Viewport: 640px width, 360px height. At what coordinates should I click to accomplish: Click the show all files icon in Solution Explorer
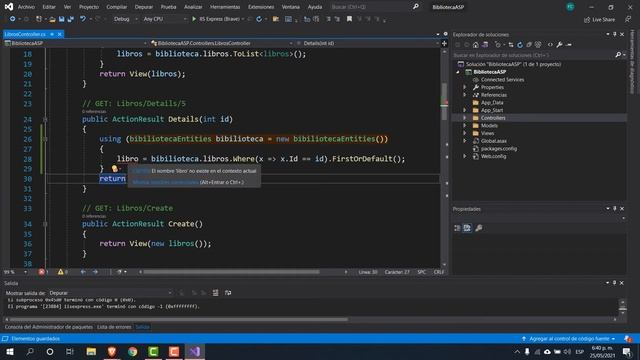pos(538,44)
